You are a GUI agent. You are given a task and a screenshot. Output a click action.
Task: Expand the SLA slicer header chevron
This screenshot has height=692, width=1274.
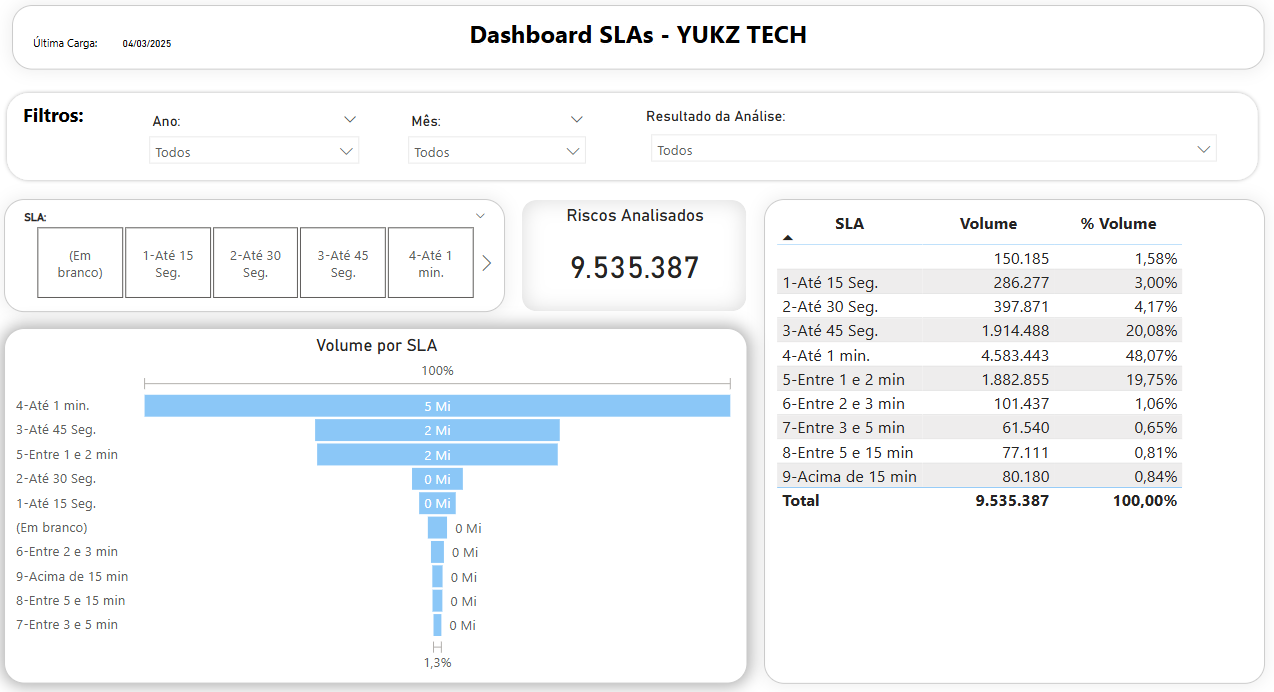(x=480, y=215)
